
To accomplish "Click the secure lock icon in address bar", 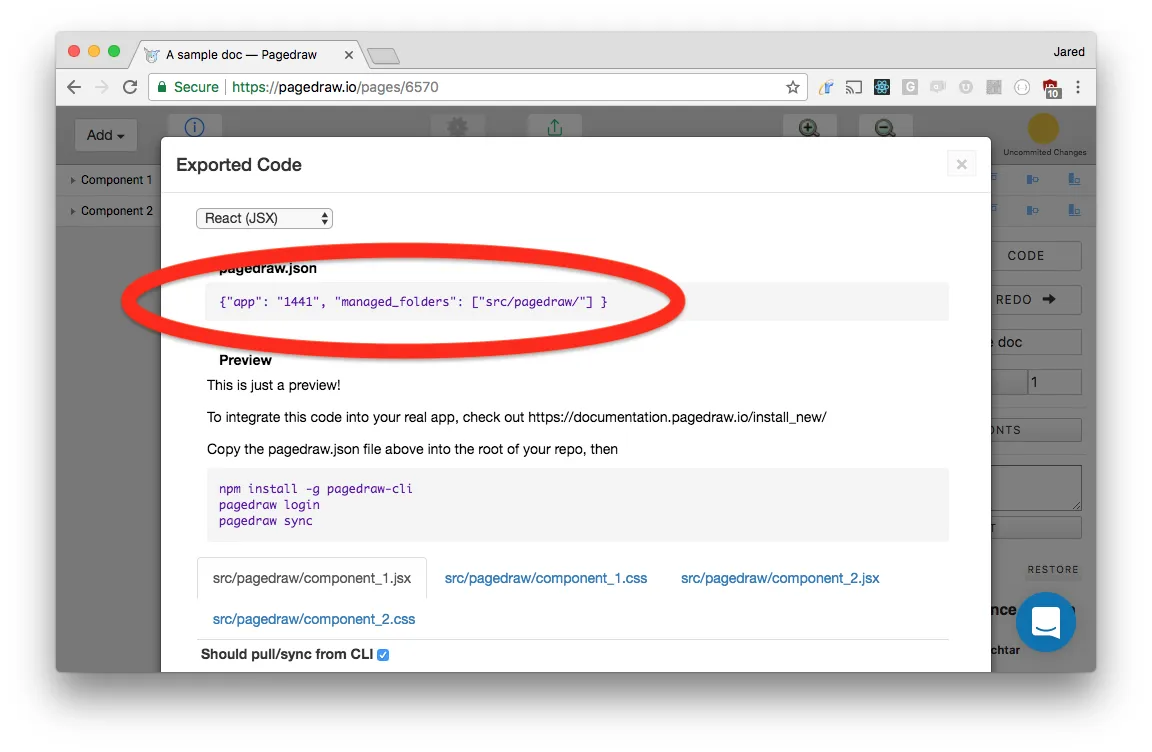I will (x=162, y=87).
